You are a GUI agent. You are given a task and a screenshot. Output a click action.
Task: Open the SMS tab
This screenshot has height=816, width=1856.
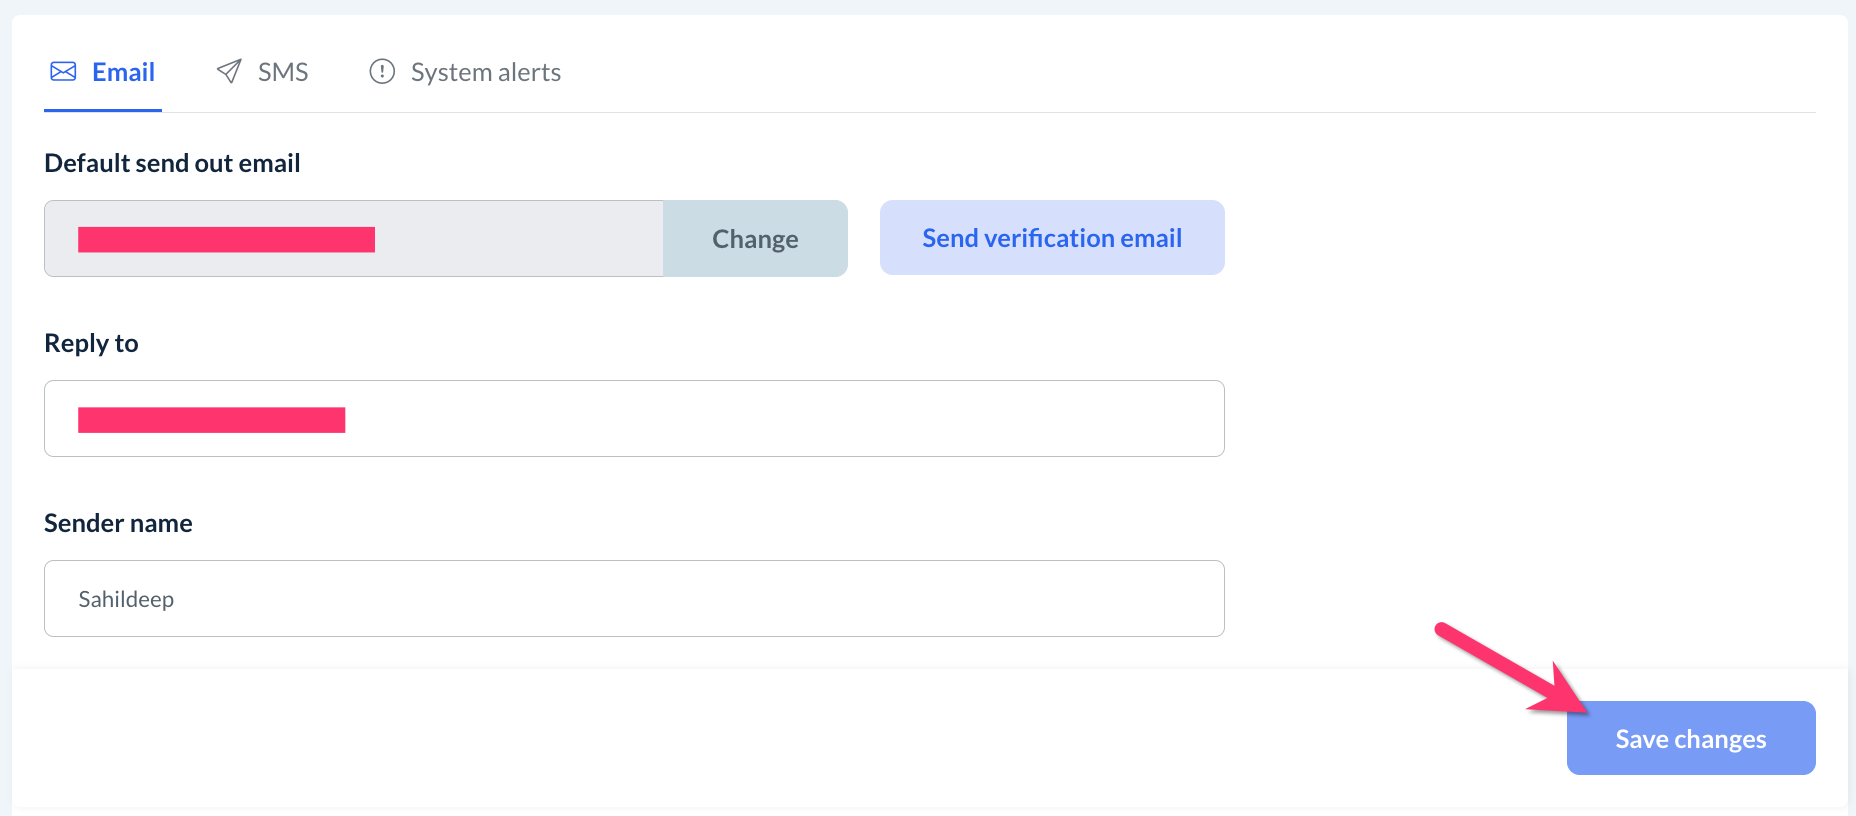(283, 72)
